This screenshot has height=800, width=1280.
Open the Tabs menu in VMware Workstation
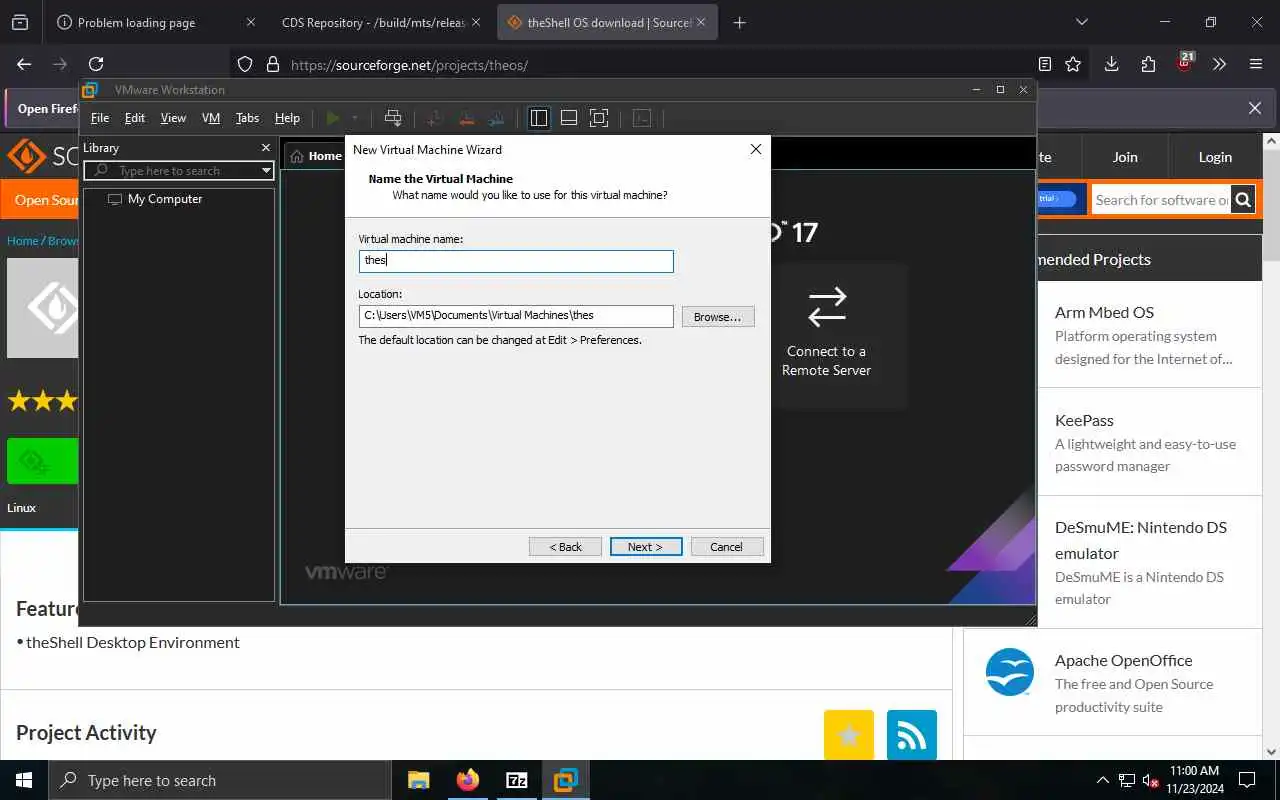[247, 118]
